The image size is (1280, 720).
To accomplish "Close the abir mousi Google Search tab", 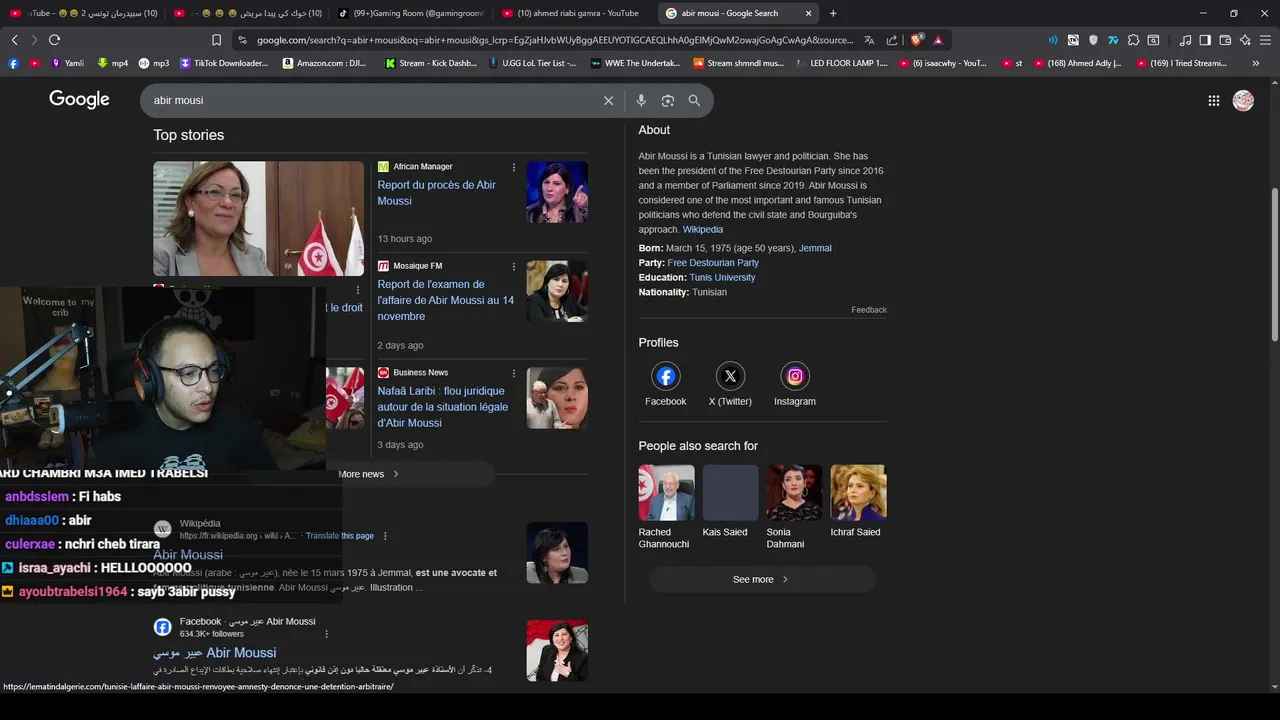I will point(808,13).
